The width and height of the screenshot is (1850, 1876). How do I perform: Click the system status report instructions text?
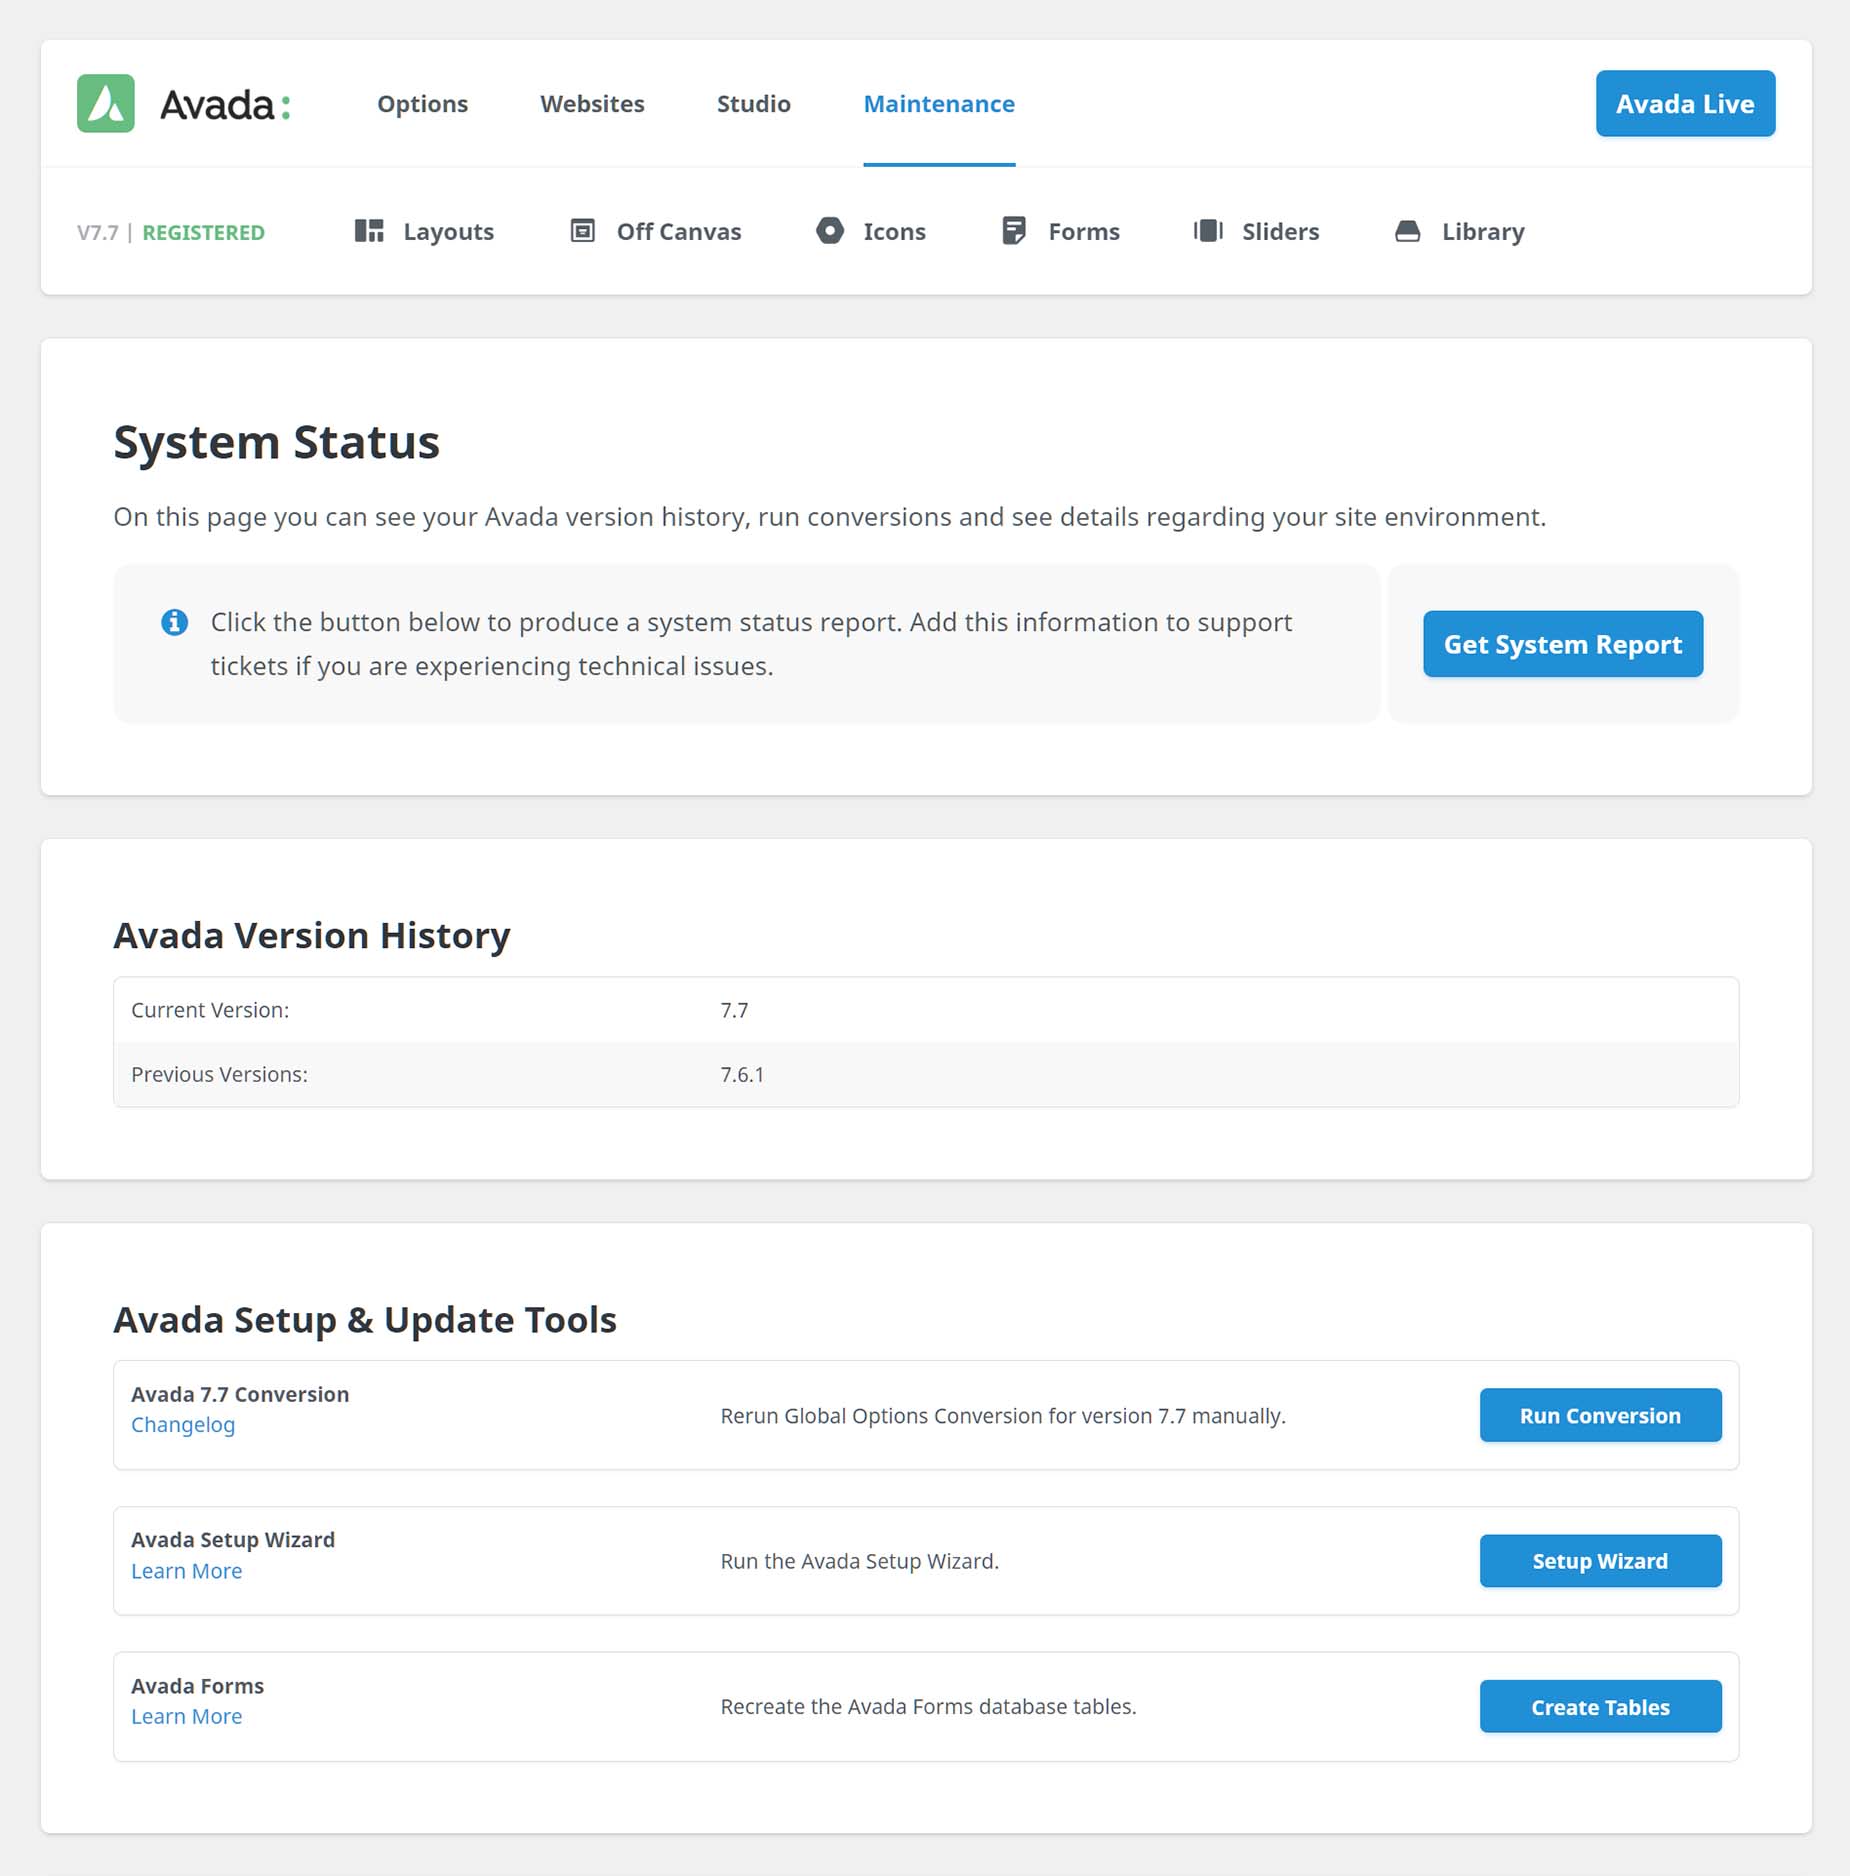click(x=751, y=644)
